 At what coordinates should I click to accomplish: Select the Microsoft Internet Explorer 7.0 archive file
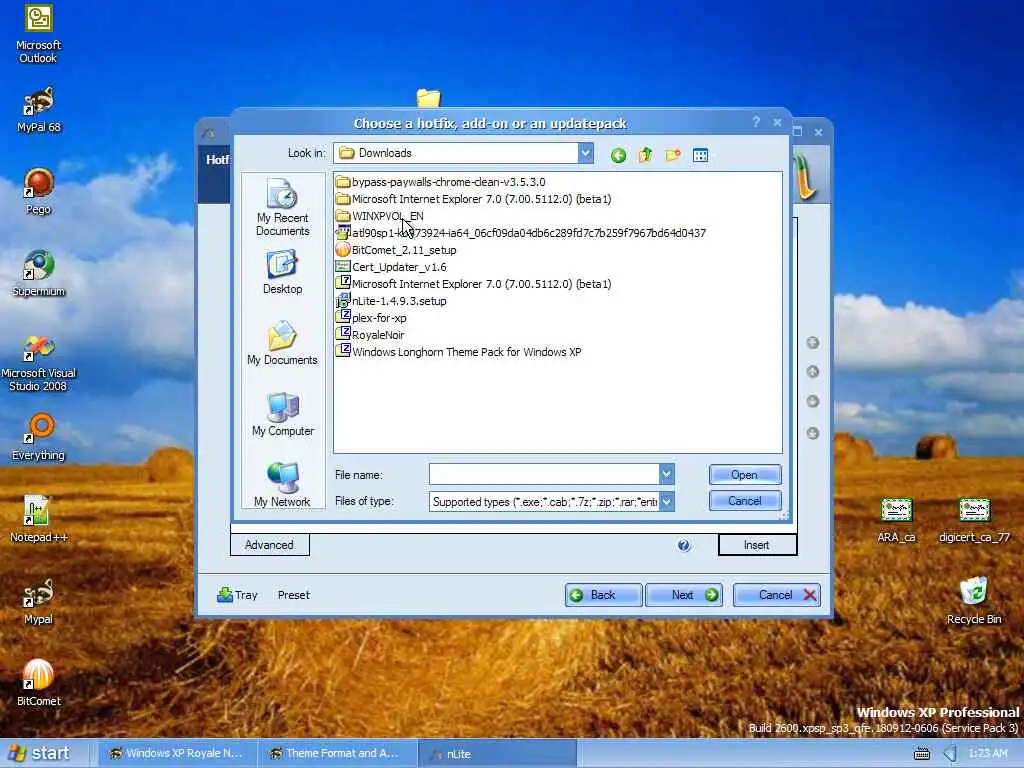click(473, 284)
